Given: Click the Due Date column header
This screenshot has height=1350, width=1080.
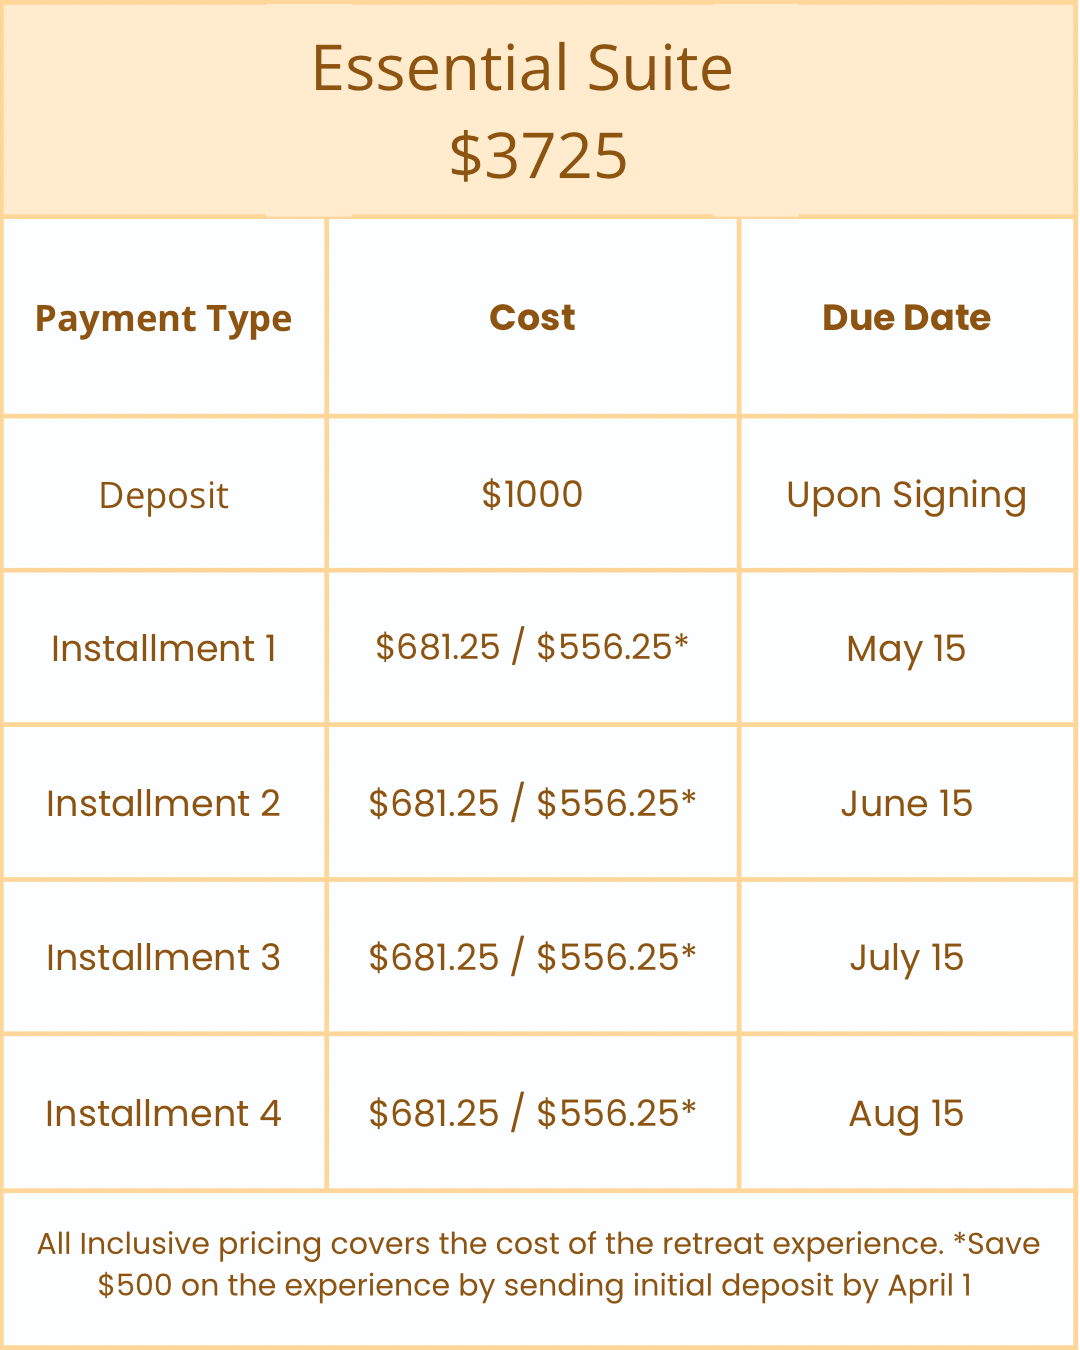Looking at the screenshot, I should tap(906, 317).
